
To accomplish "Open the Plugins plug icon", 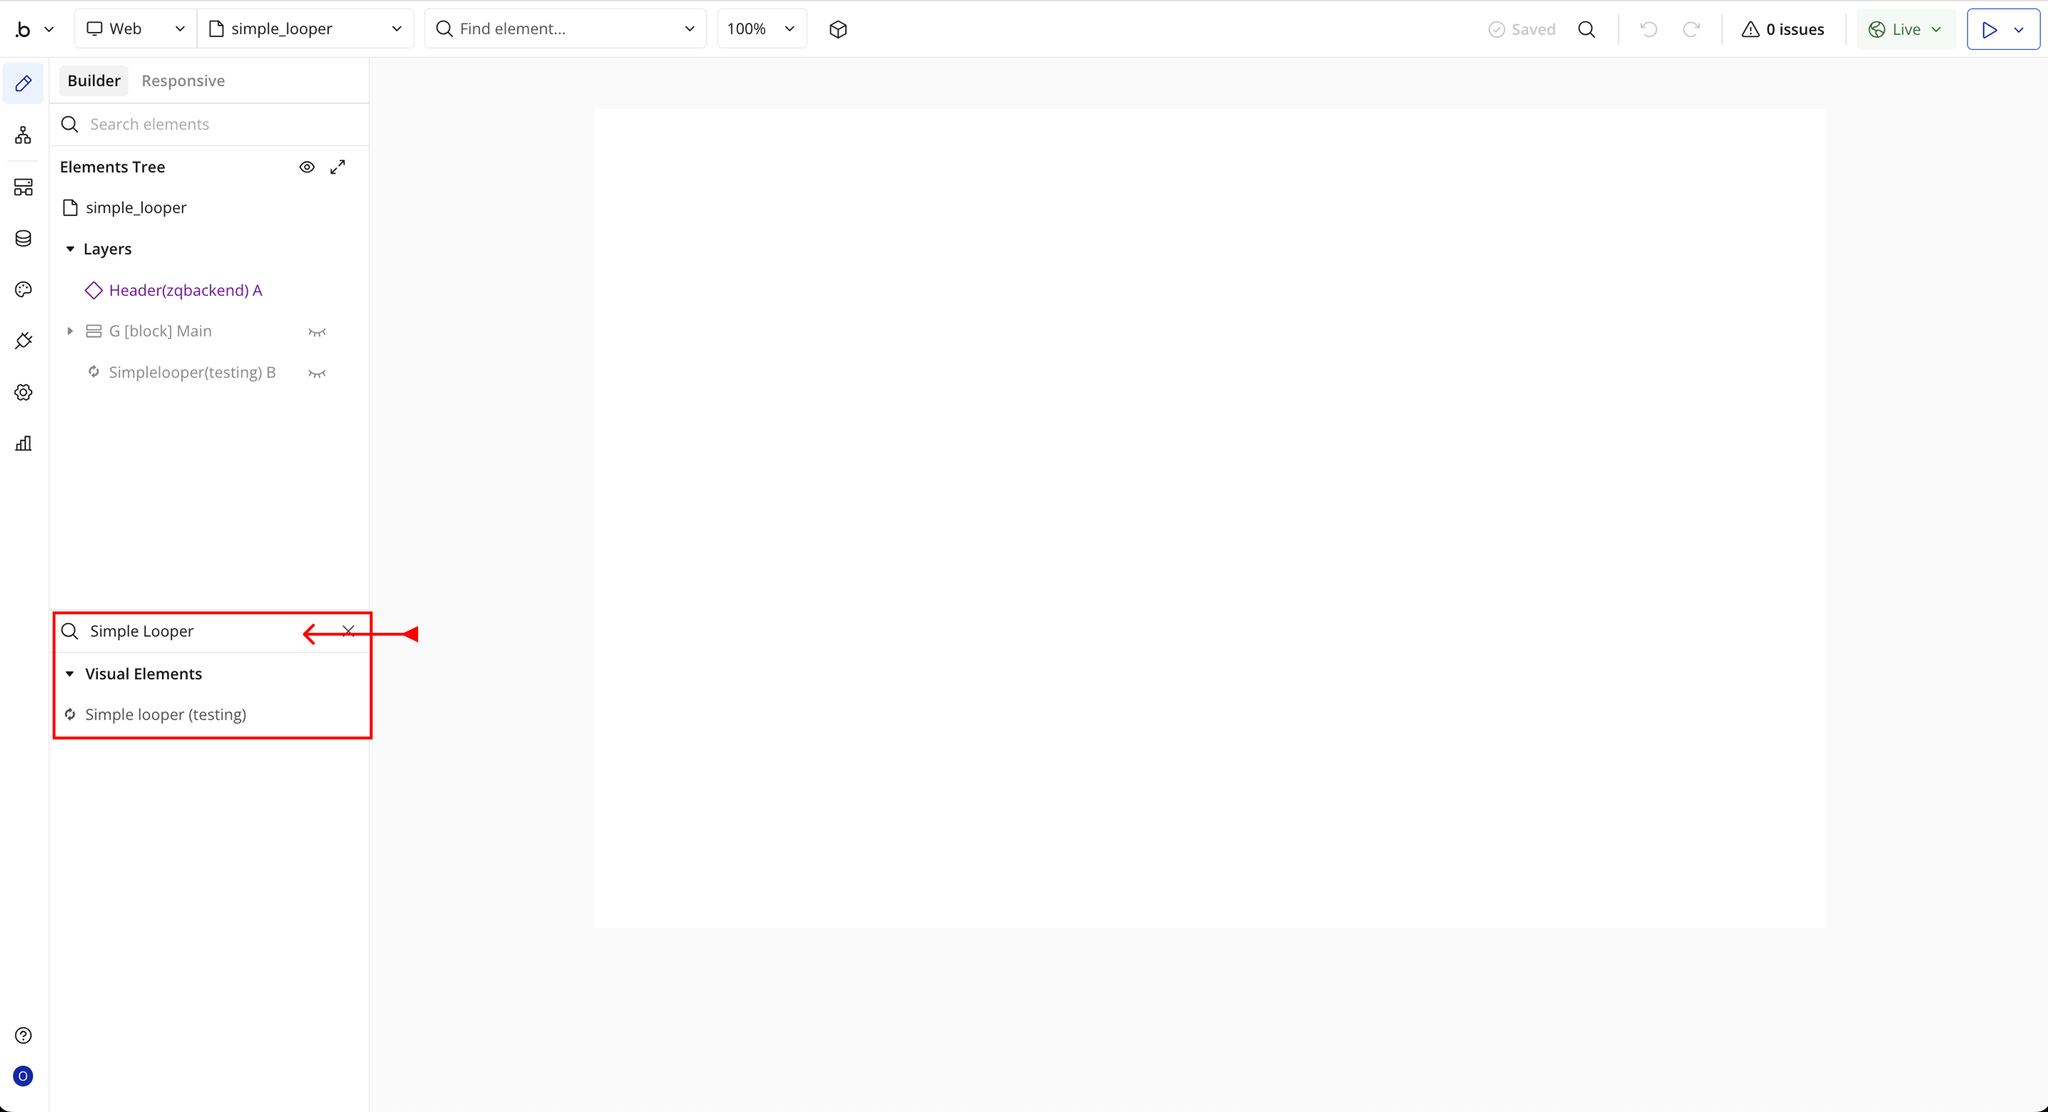I will click(x=23, y=341).
